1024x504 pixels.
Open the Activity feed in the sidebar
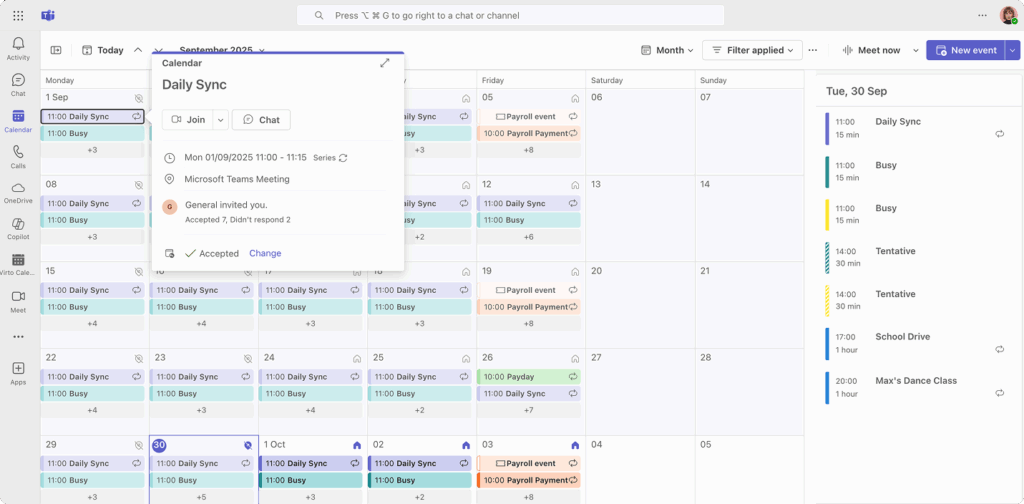(x=18, y=48)
